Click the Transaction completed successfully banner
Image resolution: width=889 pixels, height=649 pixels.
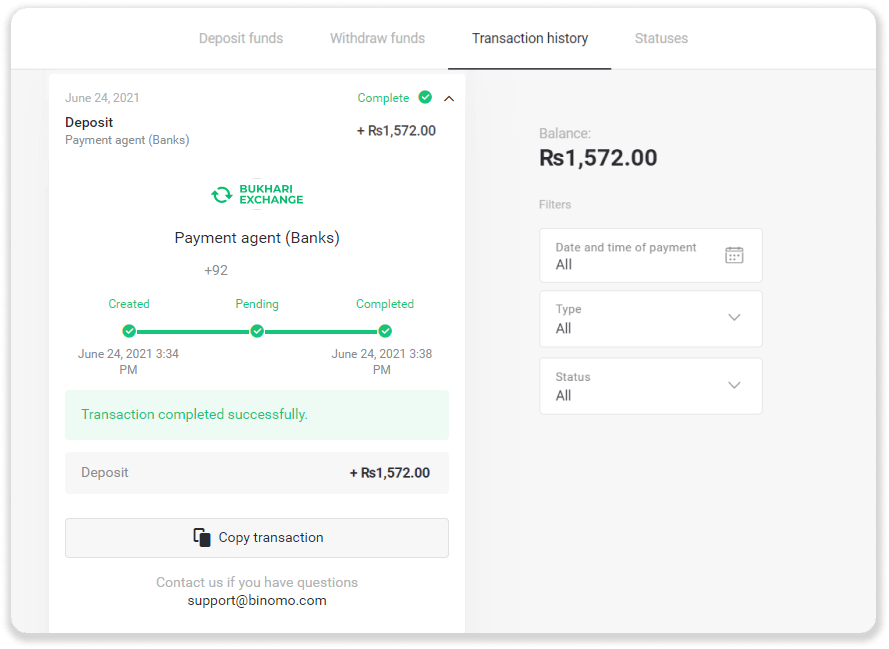coord(257,414)
